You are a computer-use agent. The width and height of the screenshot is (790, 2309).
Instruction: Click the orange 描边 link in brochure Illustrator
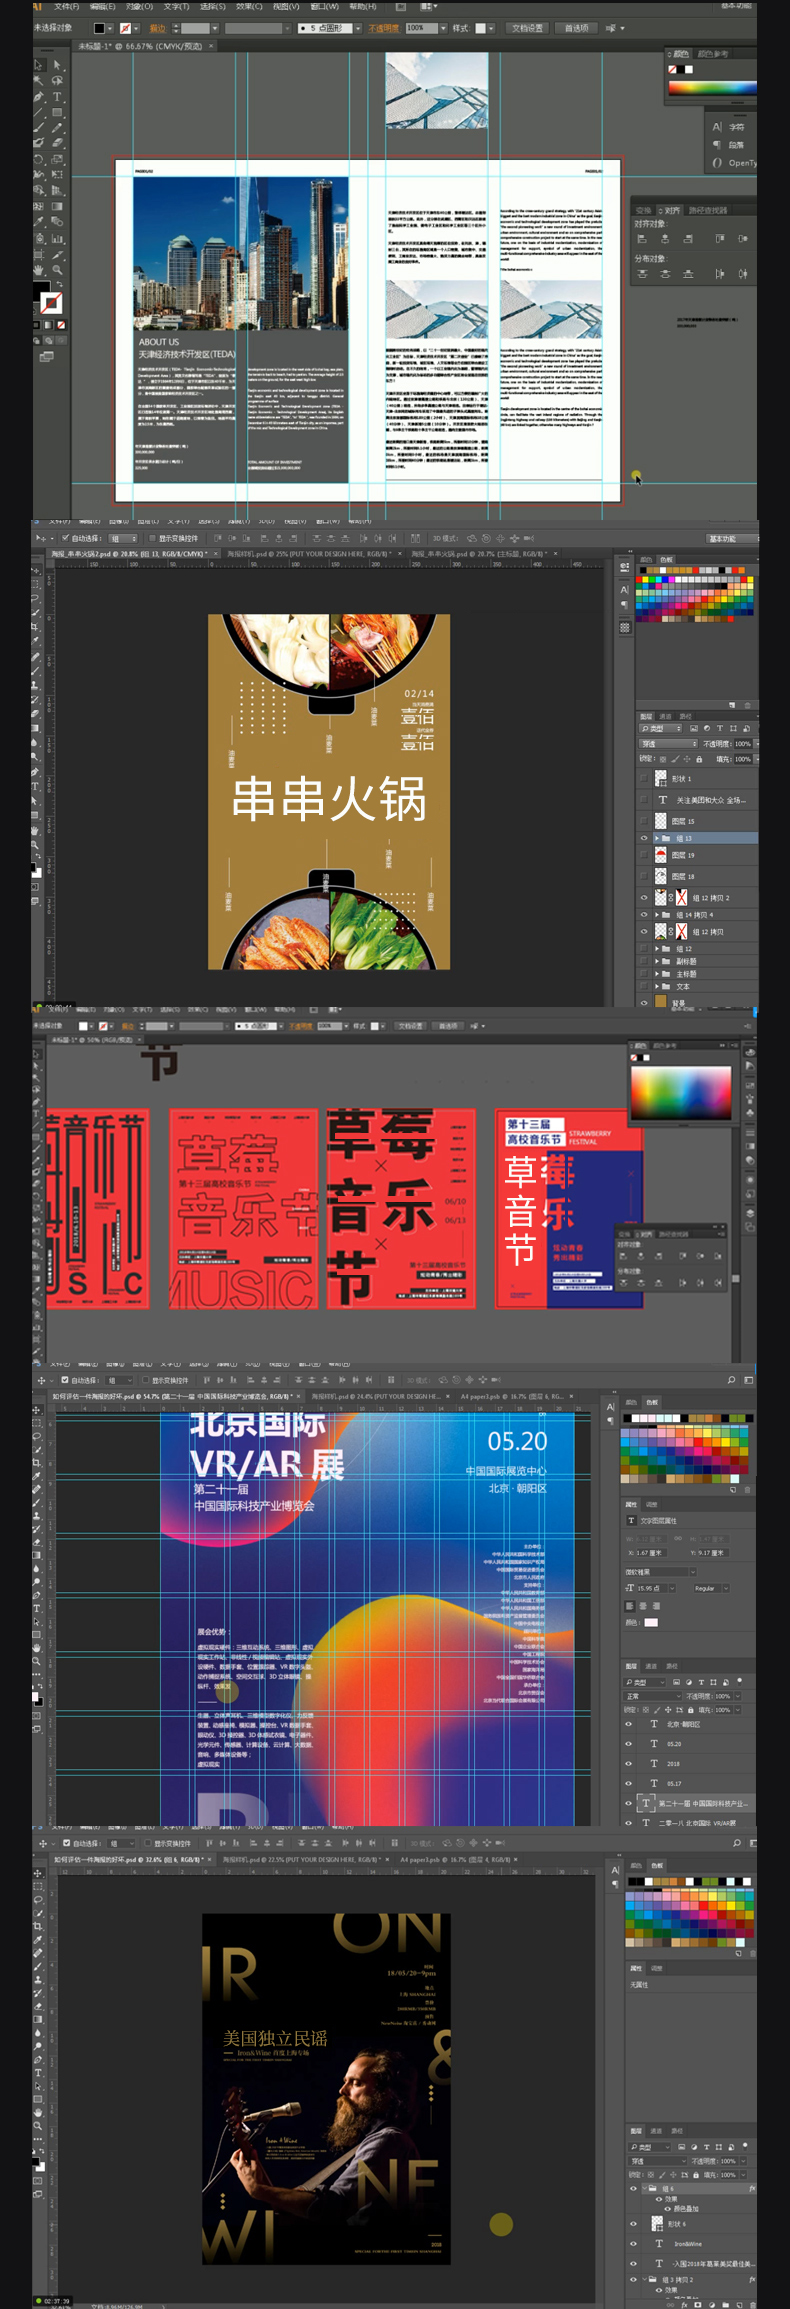point(157,28)
